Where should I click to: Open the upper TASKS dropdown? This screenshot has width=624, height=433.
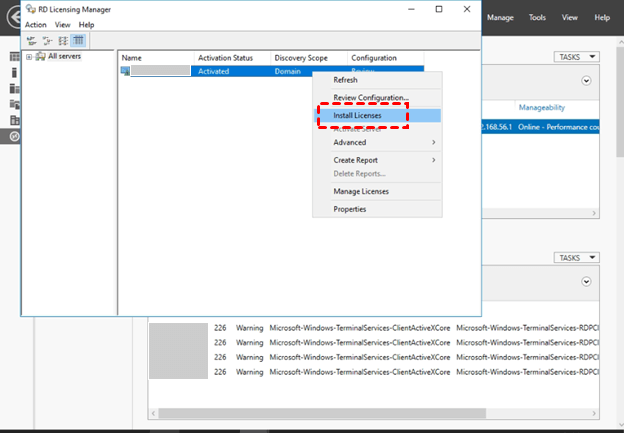[575, 57]
